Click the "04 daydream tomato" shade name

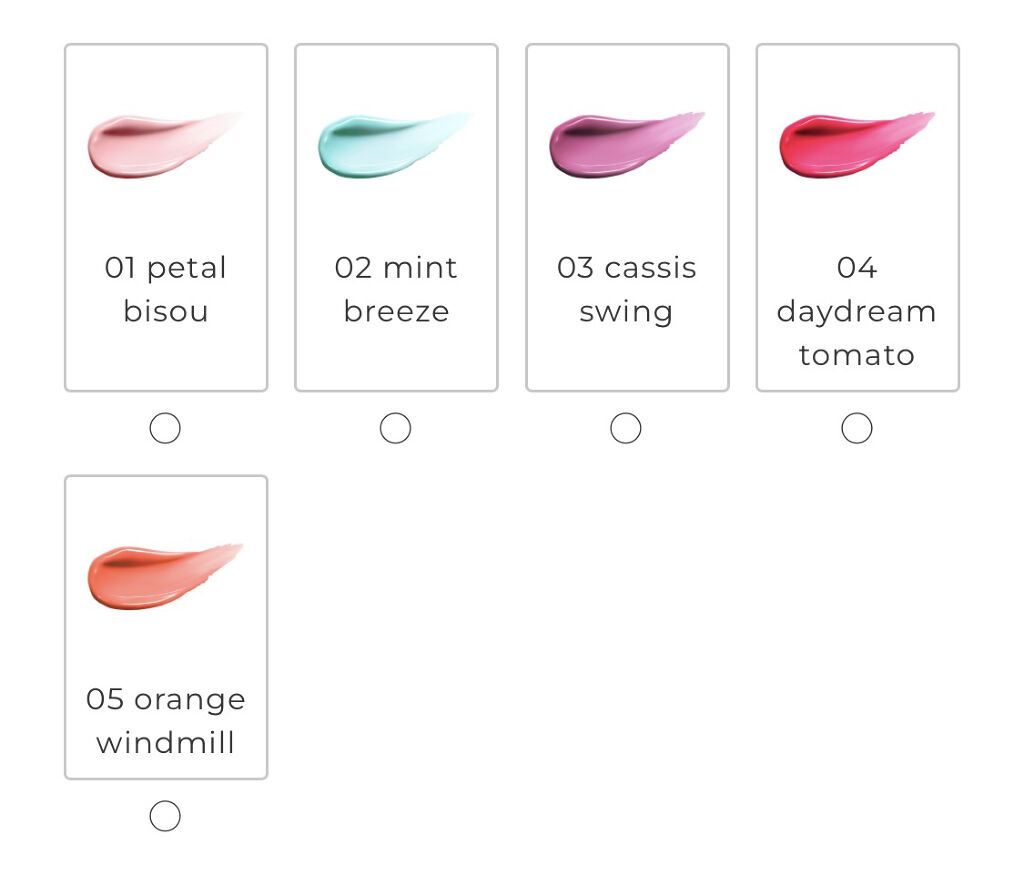pos(857,311)
